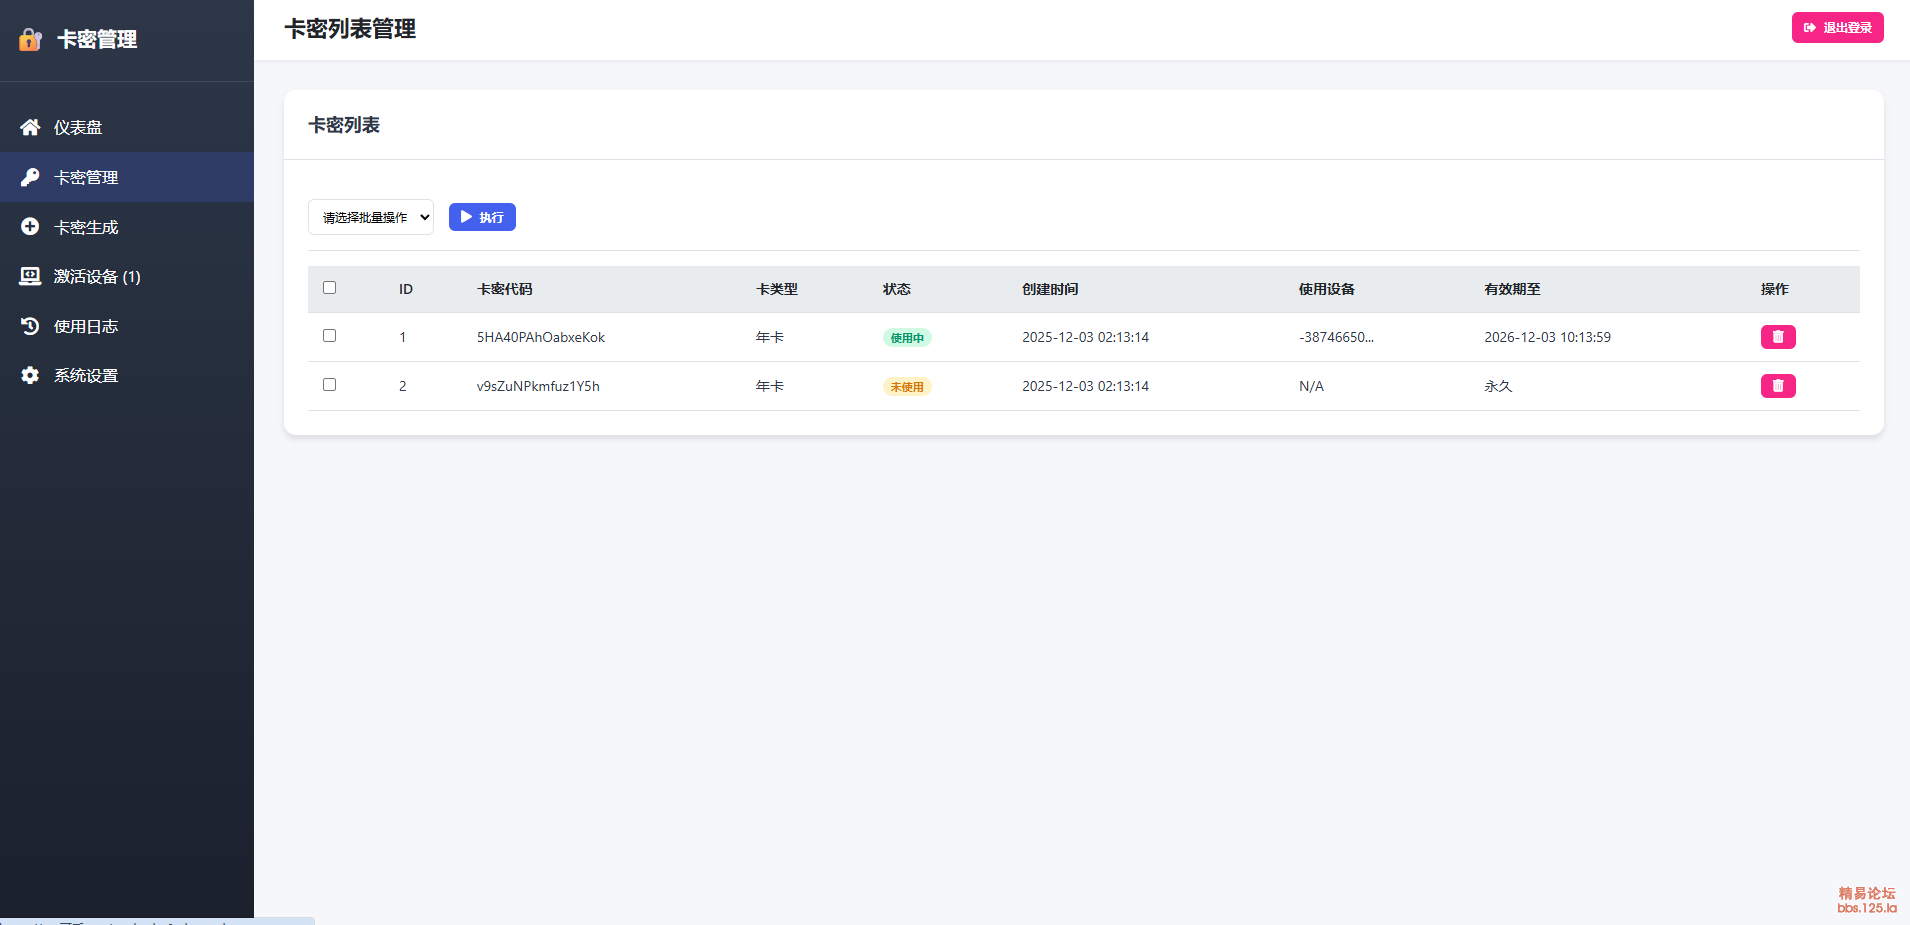Screen dimensions: 1910x925
Task: Click the 使用中 status badge
Action: pos(907,338)
